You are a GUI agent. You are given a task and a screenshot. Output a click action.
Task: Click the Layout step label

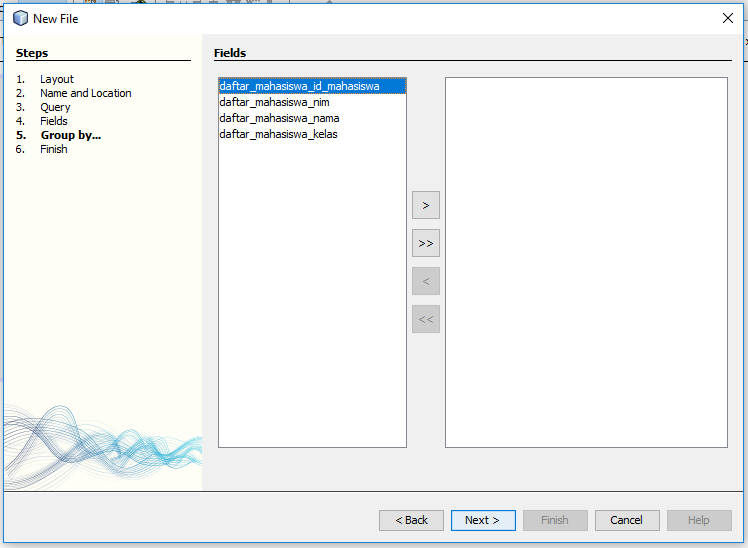tap(57, 79)
